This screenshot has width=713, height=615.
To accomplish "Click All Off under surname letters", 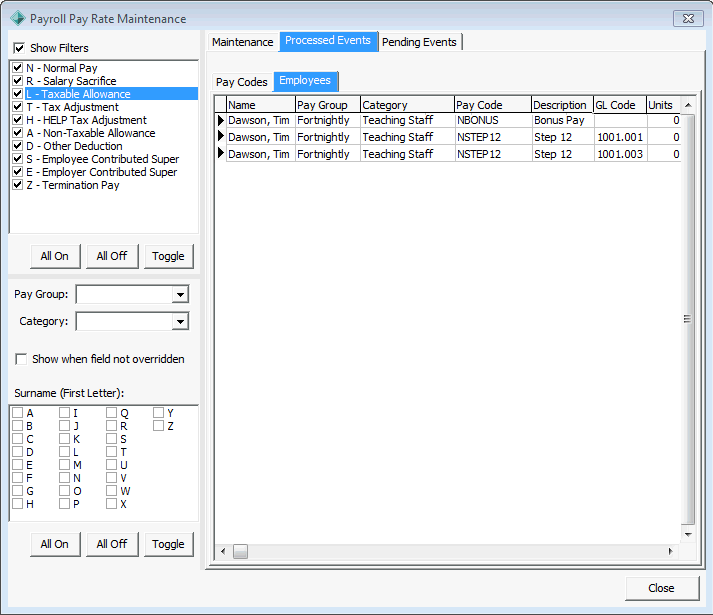I will point(112,544).
